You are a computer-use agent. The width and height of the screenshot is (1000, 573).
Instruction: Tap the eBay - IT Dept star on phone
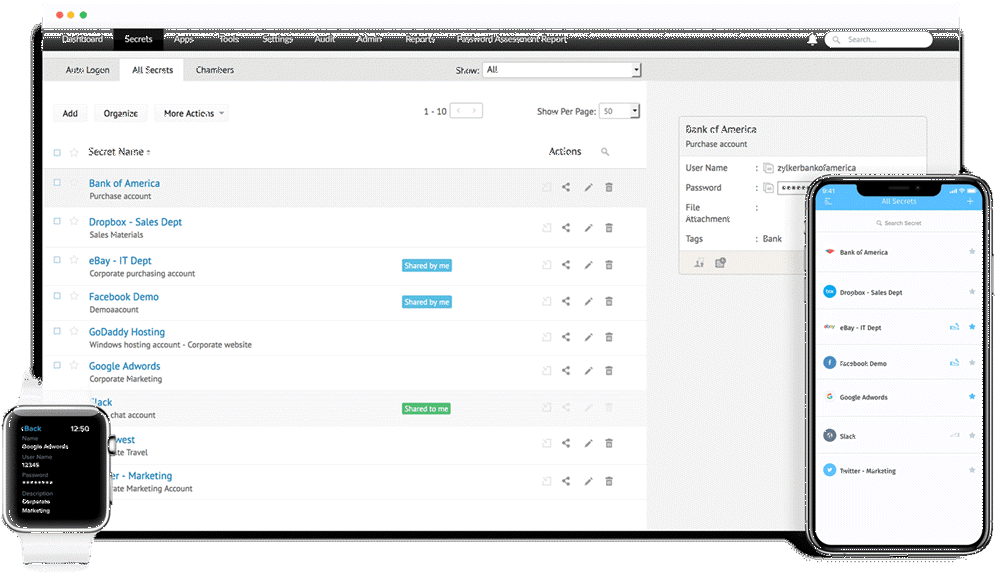972,327
